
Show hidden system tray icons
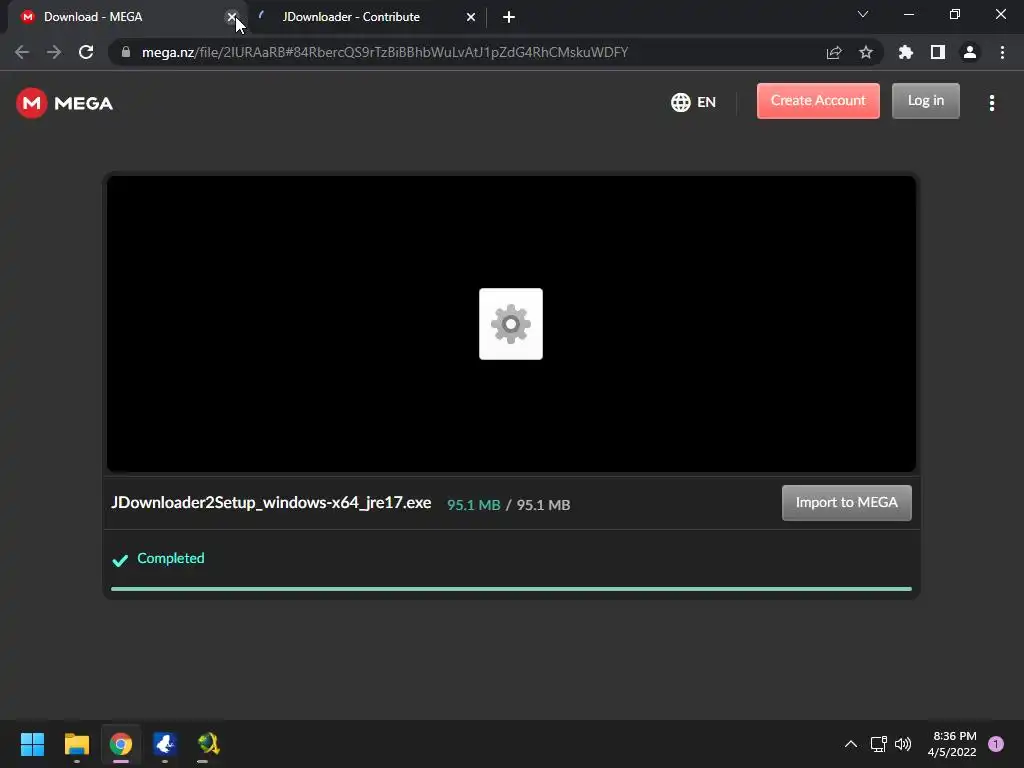click(x=851, y=744)
